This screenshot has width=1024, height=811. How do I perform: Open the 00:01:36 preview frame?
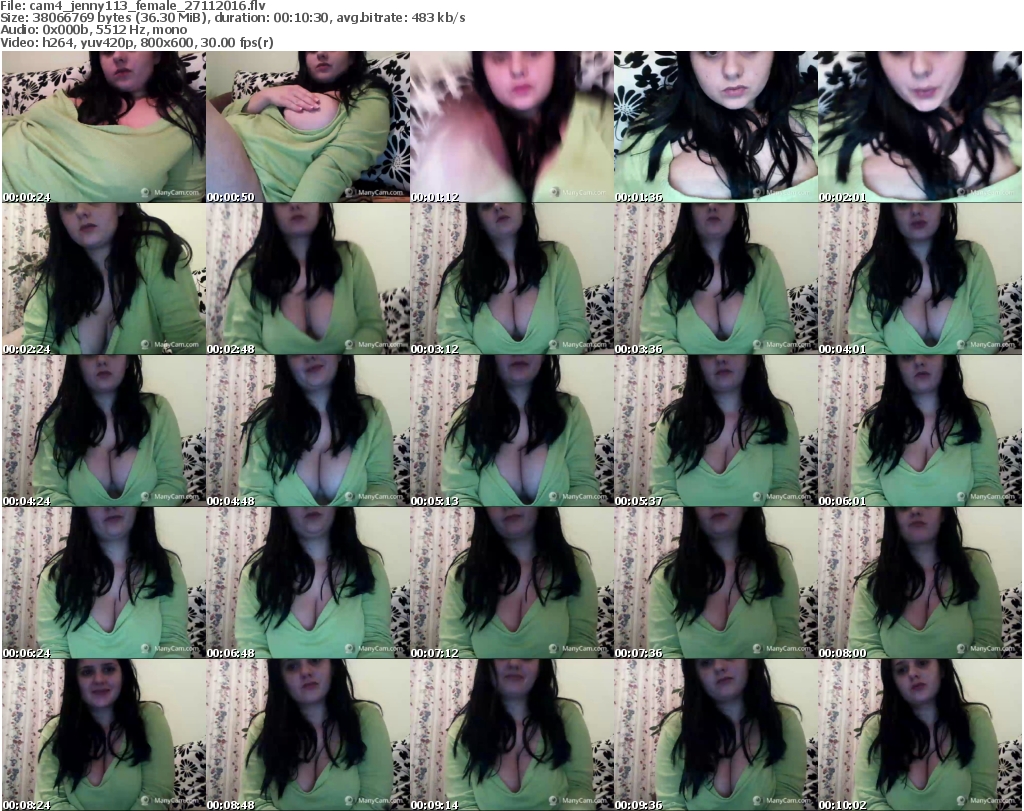(716, 127)
